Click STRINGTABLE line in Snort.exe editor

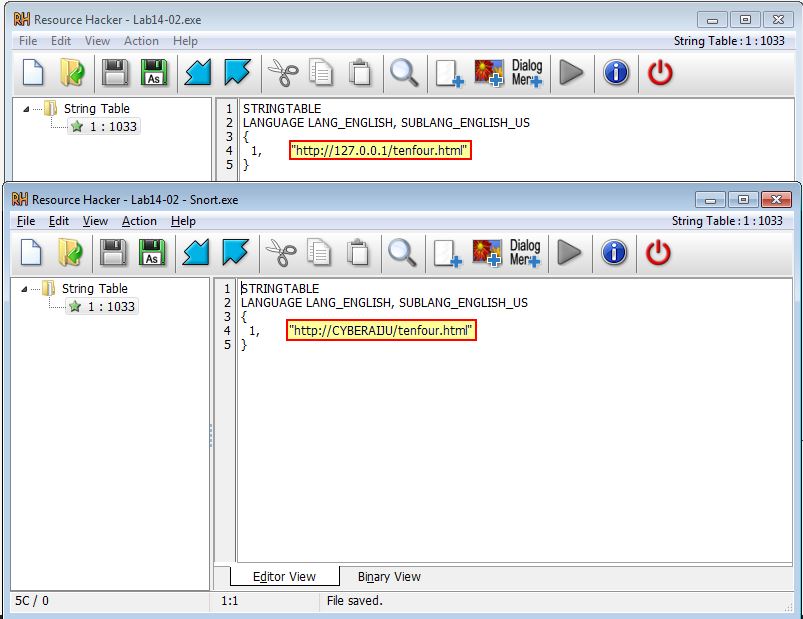[x=280, y=289]
